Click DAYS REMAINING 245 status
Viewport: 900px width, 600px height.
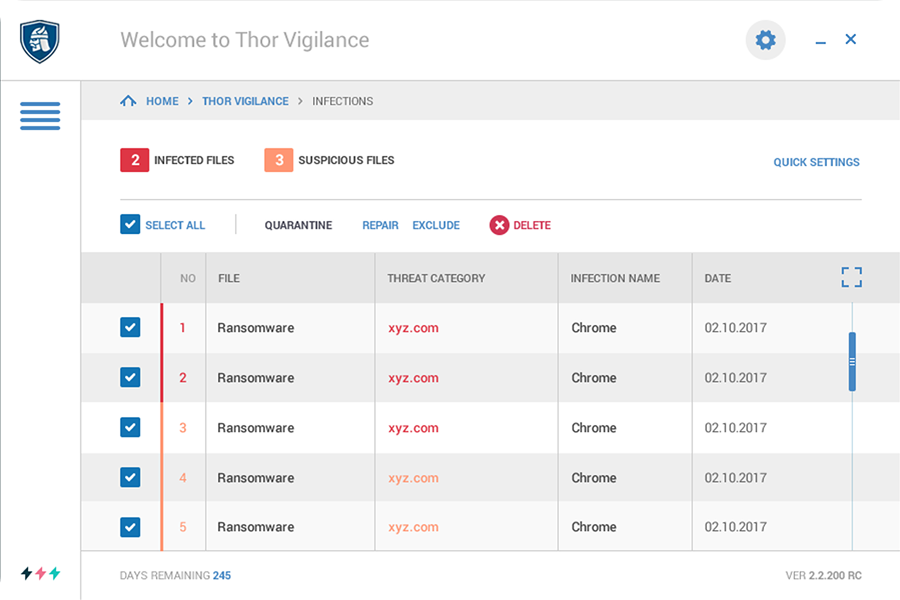click(175, 575)
